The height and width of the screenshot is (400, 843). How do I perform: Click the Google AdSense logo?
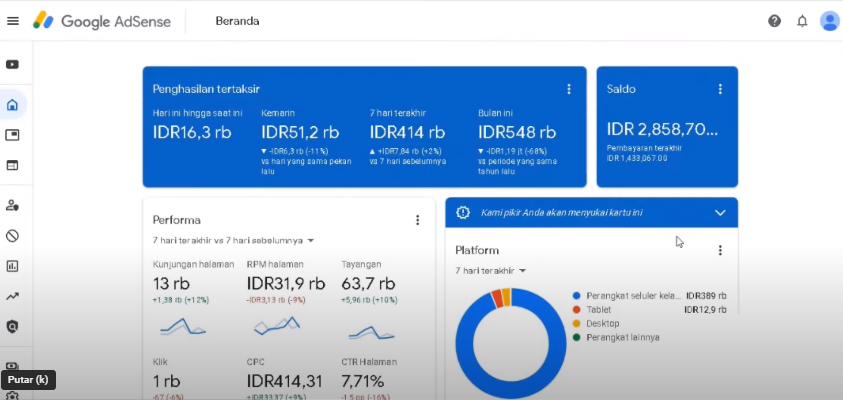click(x=102, y=21)
